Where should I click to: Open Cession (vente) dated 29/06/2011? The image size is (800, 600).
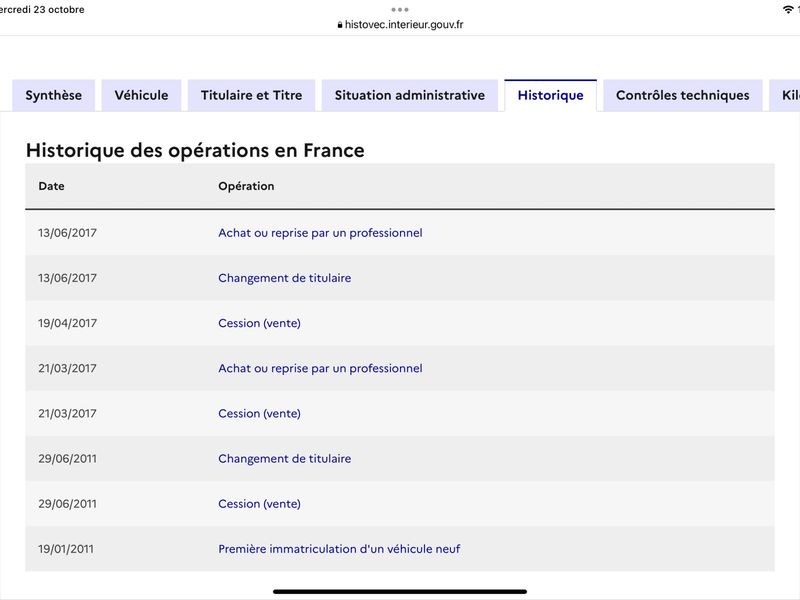(x=259, y=504)
